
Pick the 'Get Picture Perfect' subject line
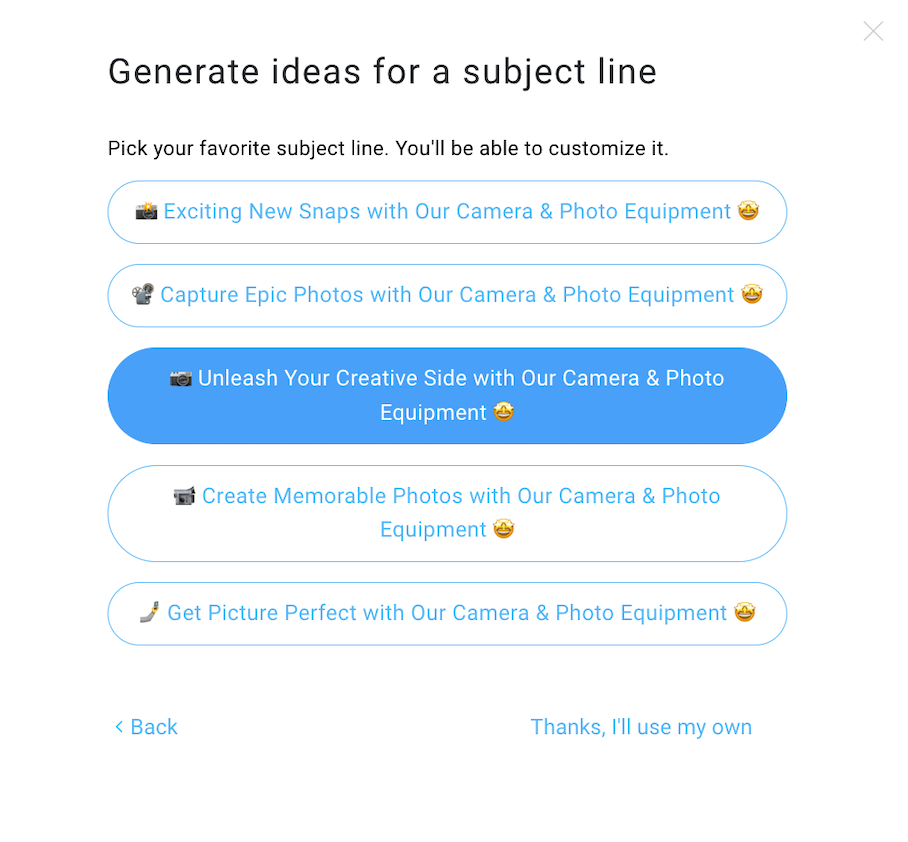447,613
